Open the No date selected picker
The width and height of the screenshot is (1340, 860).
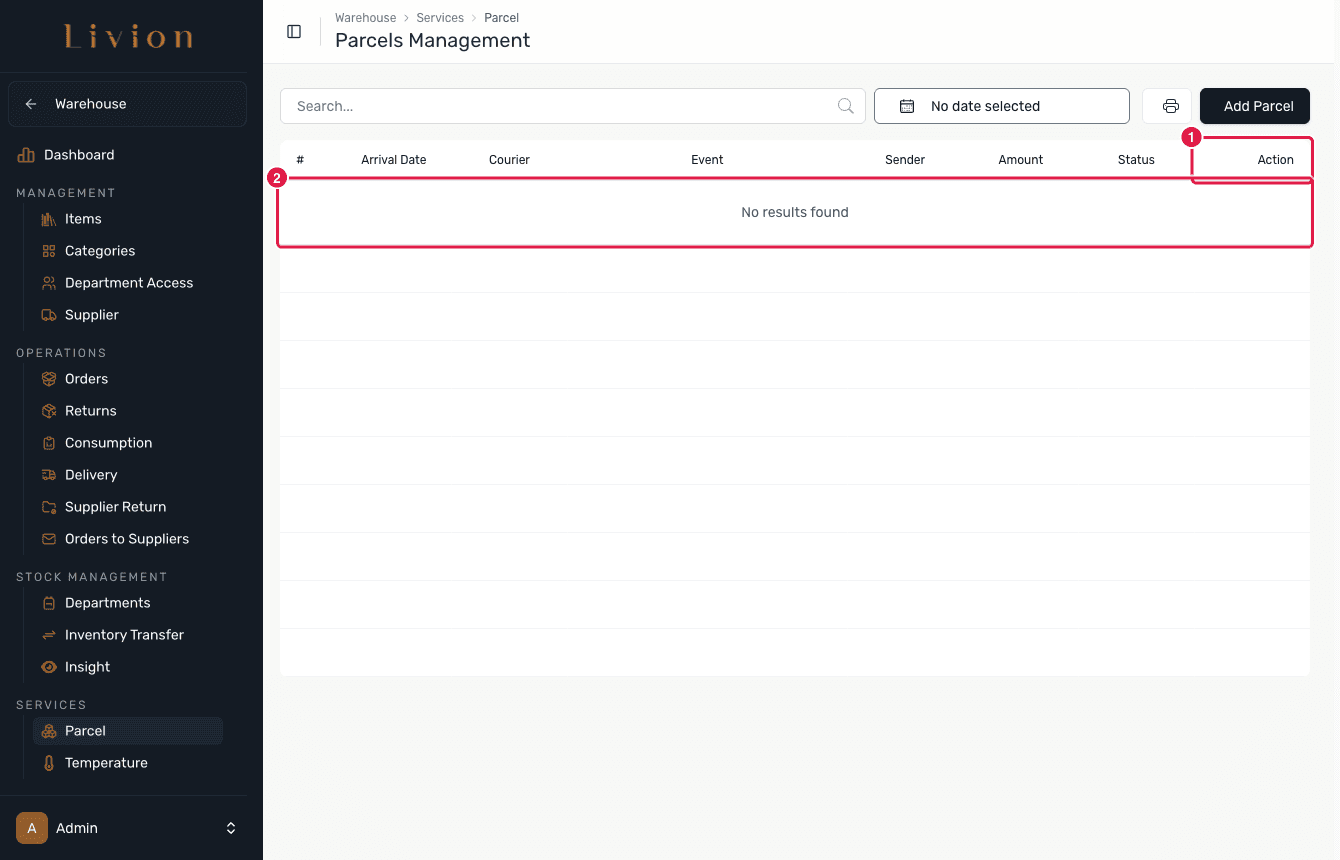[1002, 106]
